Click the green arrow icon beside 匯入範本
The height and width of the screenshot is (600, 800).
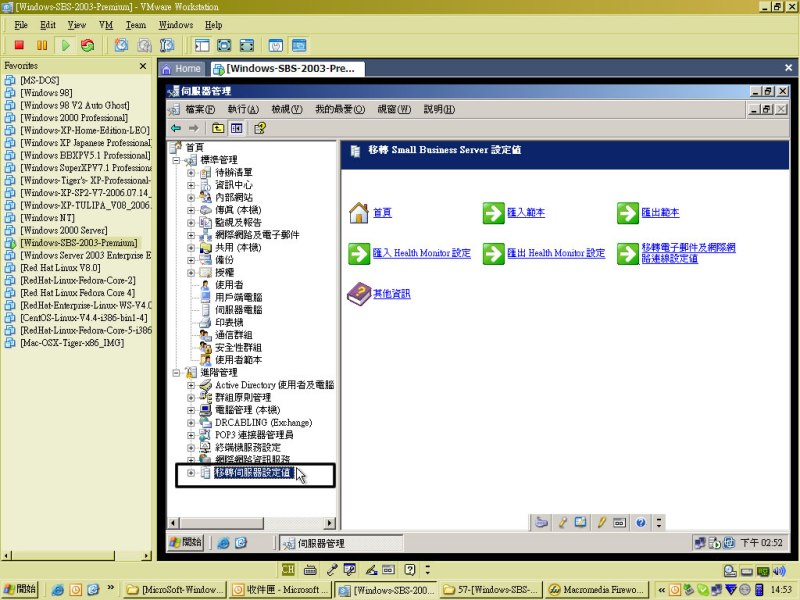coord(493,213)
